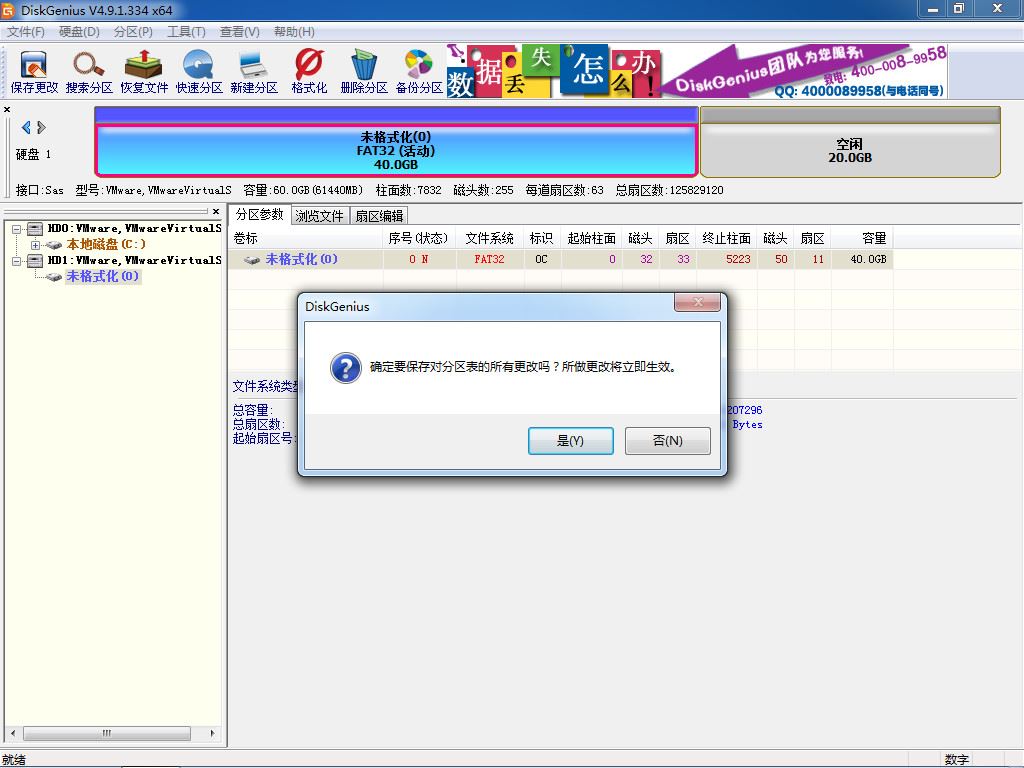Expand the 本地磁盘(C:) tree node
This screenshot has width=1024, height=768.
point(35,245)
